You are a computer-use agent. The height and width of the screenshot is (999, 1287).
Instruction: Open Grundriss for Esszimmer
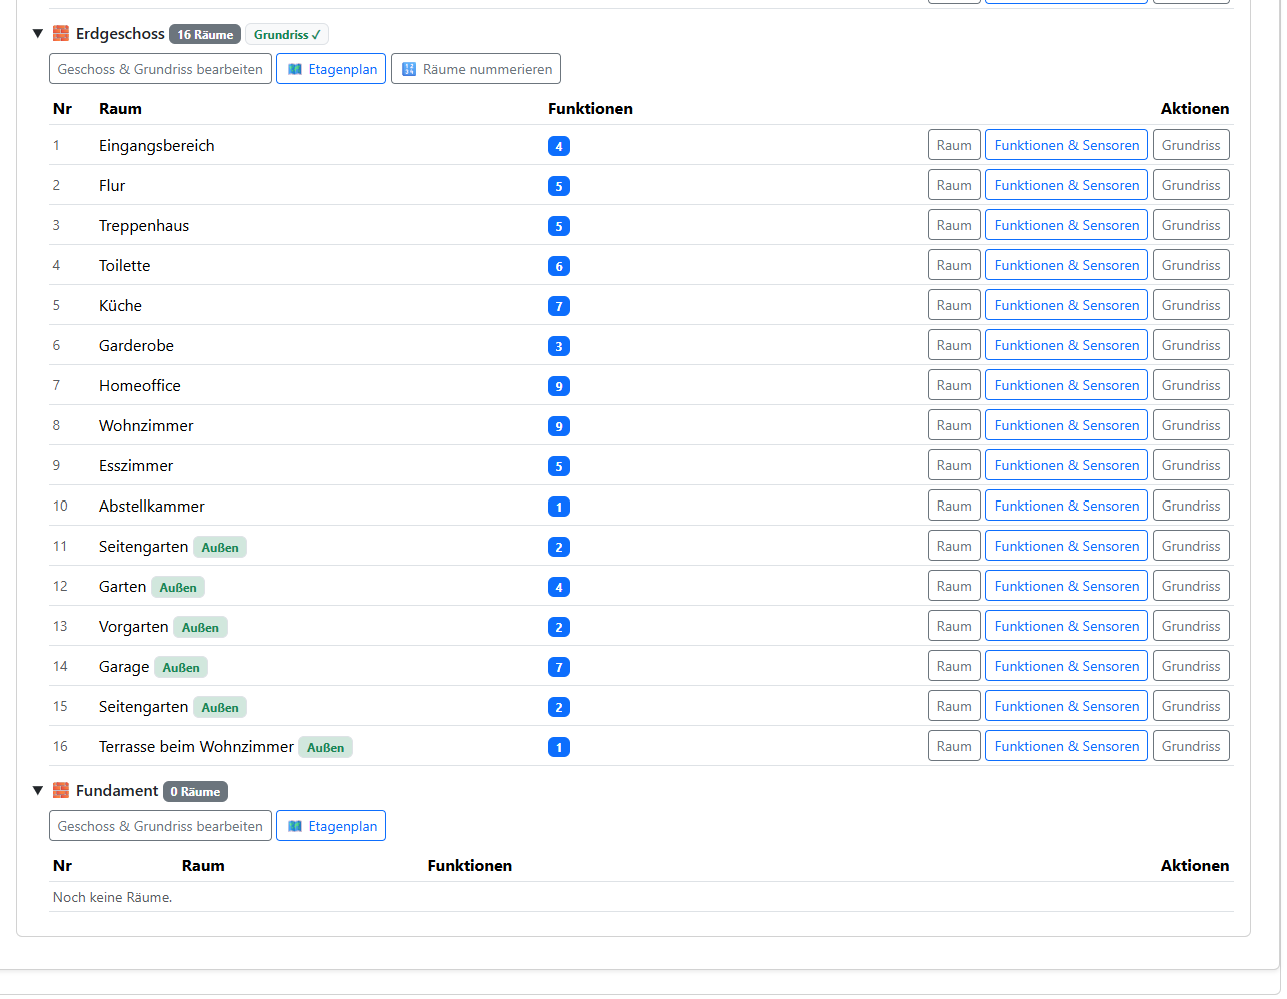[x=1191, y=465]
